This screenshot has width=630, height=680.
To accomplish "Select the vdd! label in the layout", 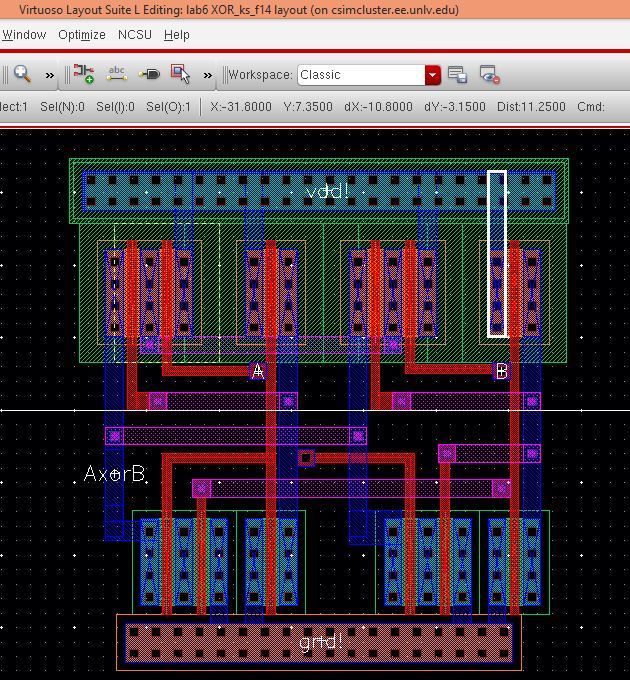I will (326, 191).
